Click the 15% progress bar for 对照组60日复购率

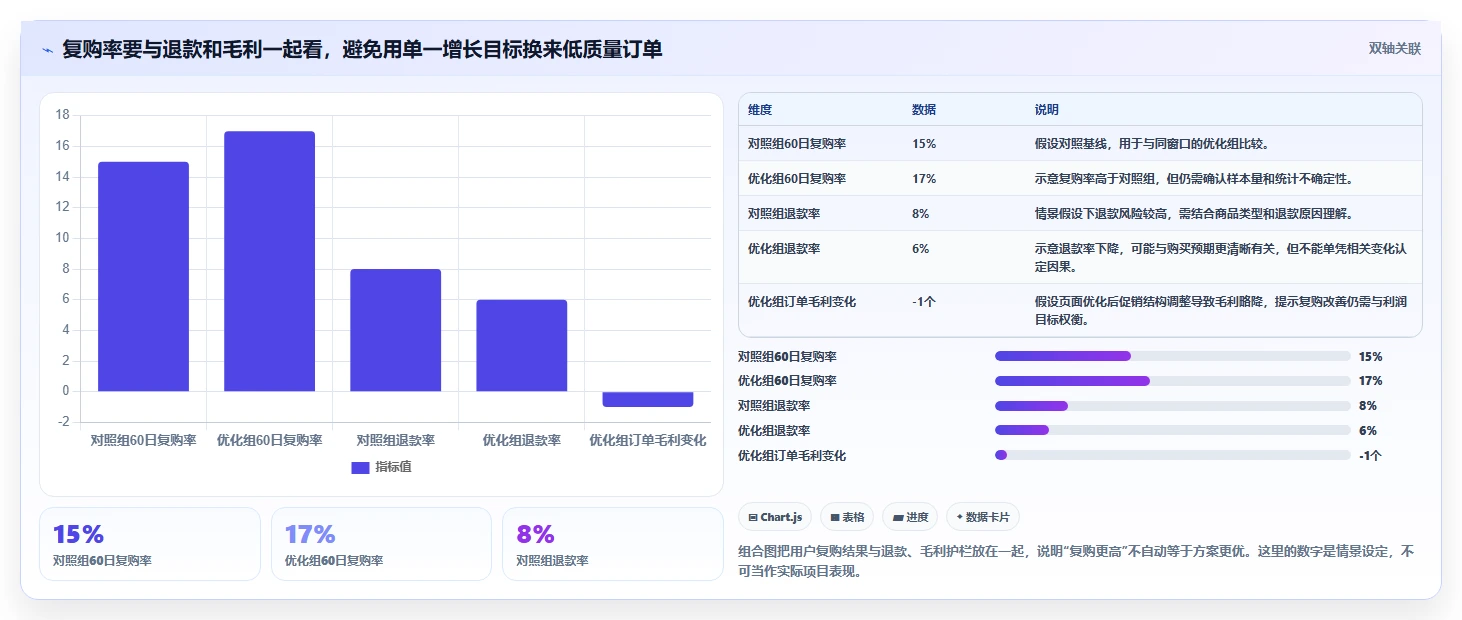(1173, 356)
